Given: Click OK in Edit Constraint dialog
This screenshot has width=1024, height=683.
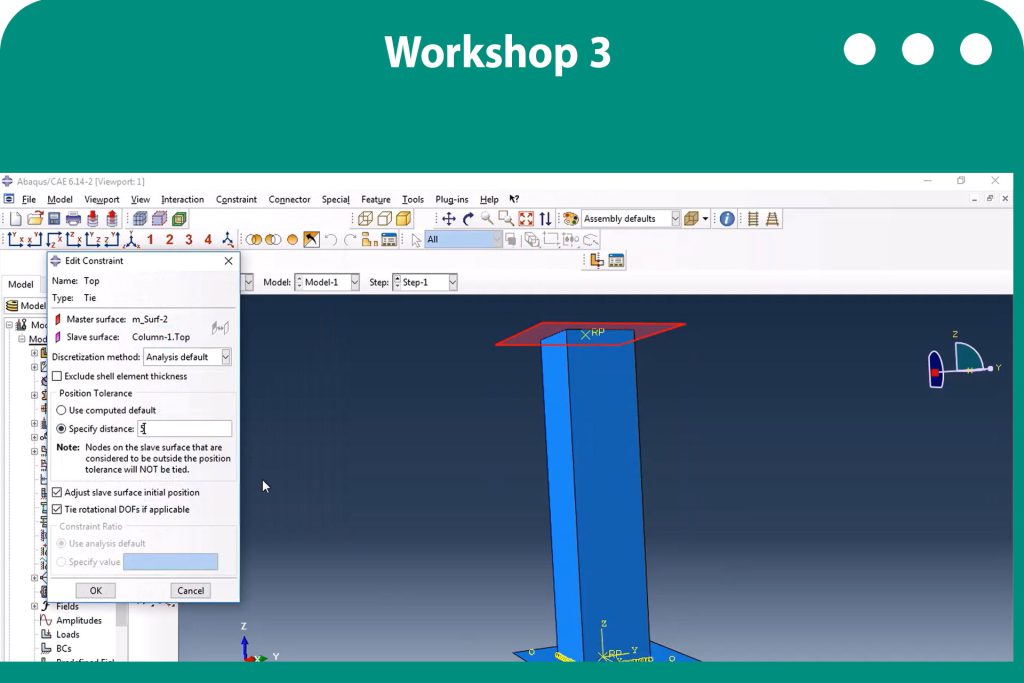Looking at the screenshot, I should 95,590.
